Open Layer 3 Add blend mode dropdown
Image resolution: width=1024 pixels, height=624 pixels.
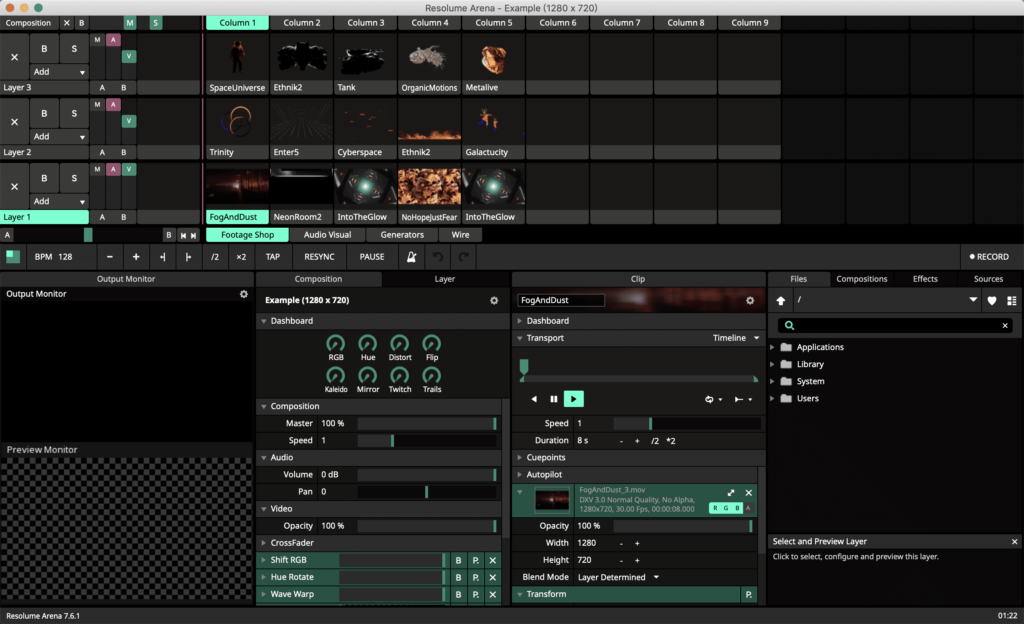click(x=59, y=72)
